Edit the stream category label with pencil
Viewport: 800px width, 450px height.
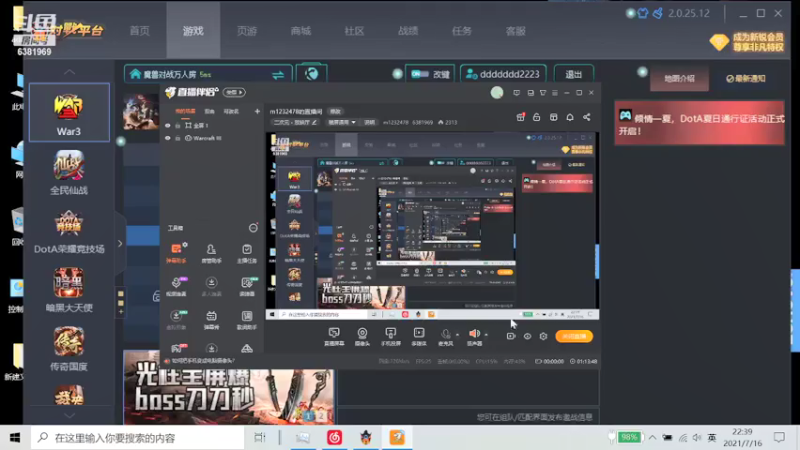pyautogui.click(x=314, y=122)
